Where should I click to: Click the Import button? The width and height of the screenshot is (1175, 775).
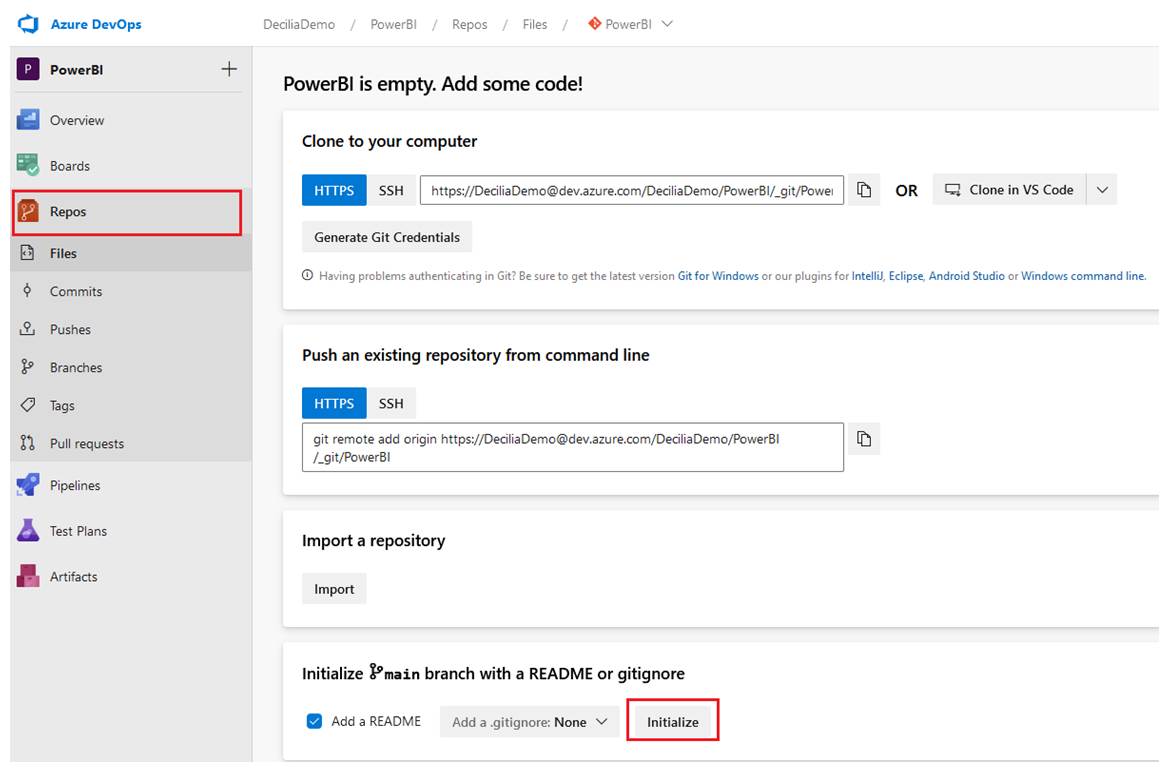[334, 589]
